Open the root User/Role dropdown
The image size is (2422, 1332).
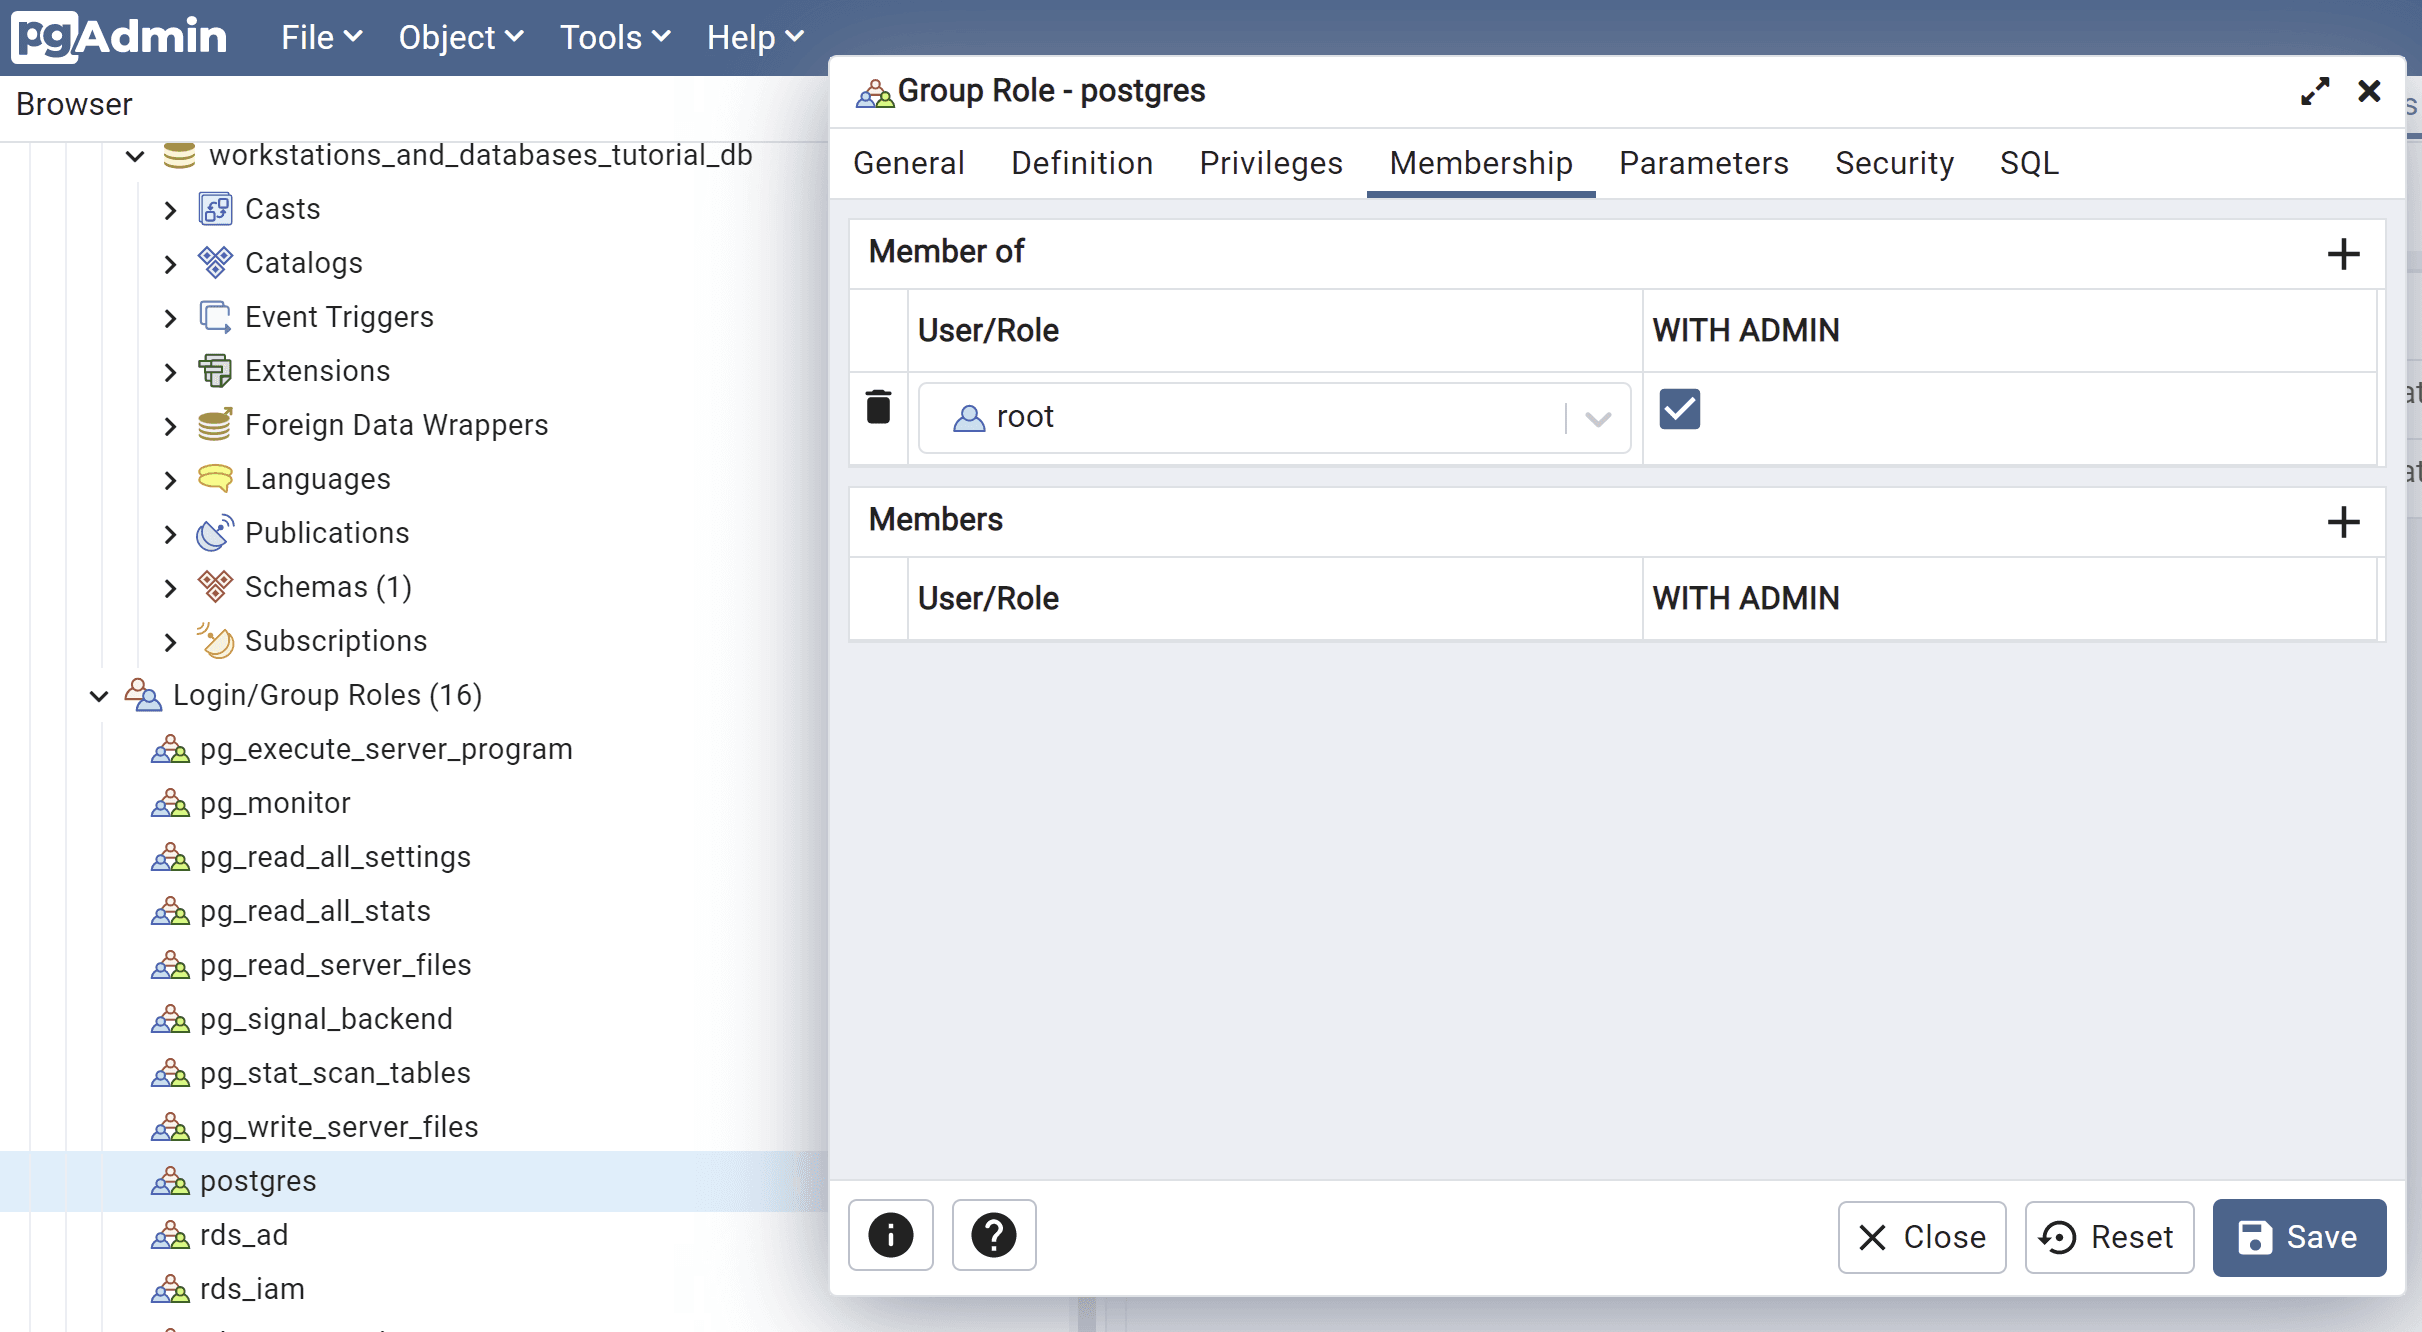click(1598, 418)
